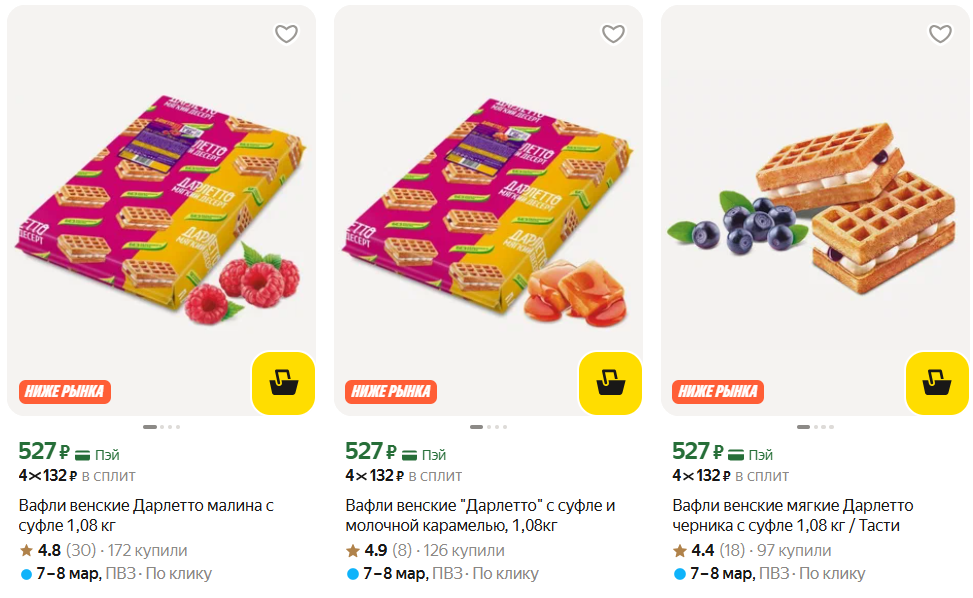Click 'Ниже рынка' badge on caramel waffles

392,391
